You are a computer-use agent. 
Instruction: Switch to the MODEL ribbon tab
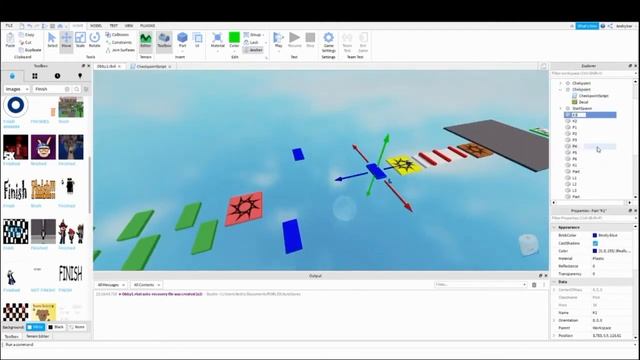point(96,26)
